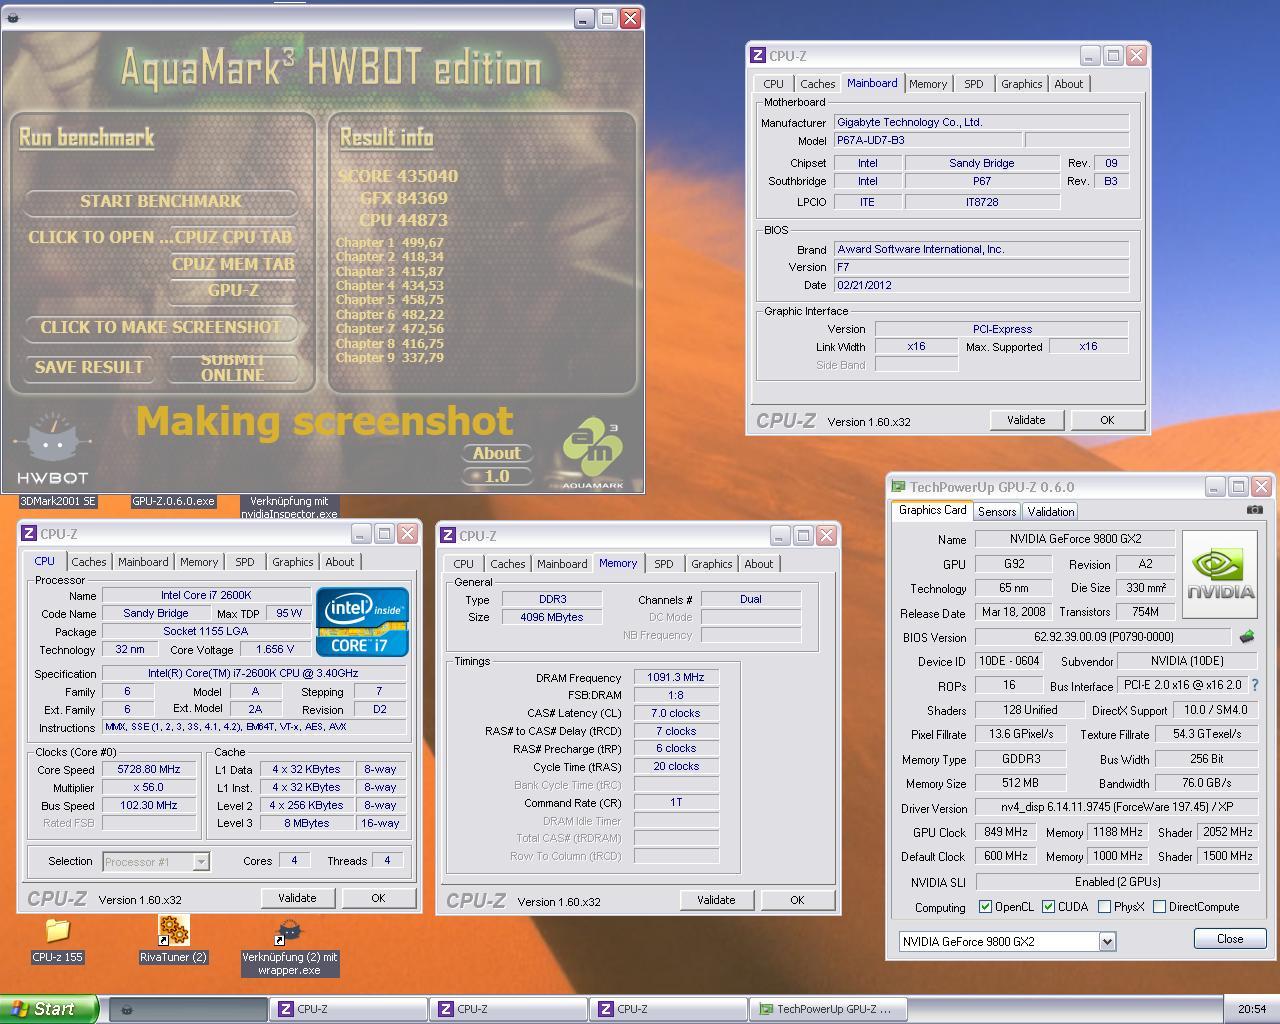
Task: Click the SCORE 435040 result text
Action: click(x=398, y=176)
